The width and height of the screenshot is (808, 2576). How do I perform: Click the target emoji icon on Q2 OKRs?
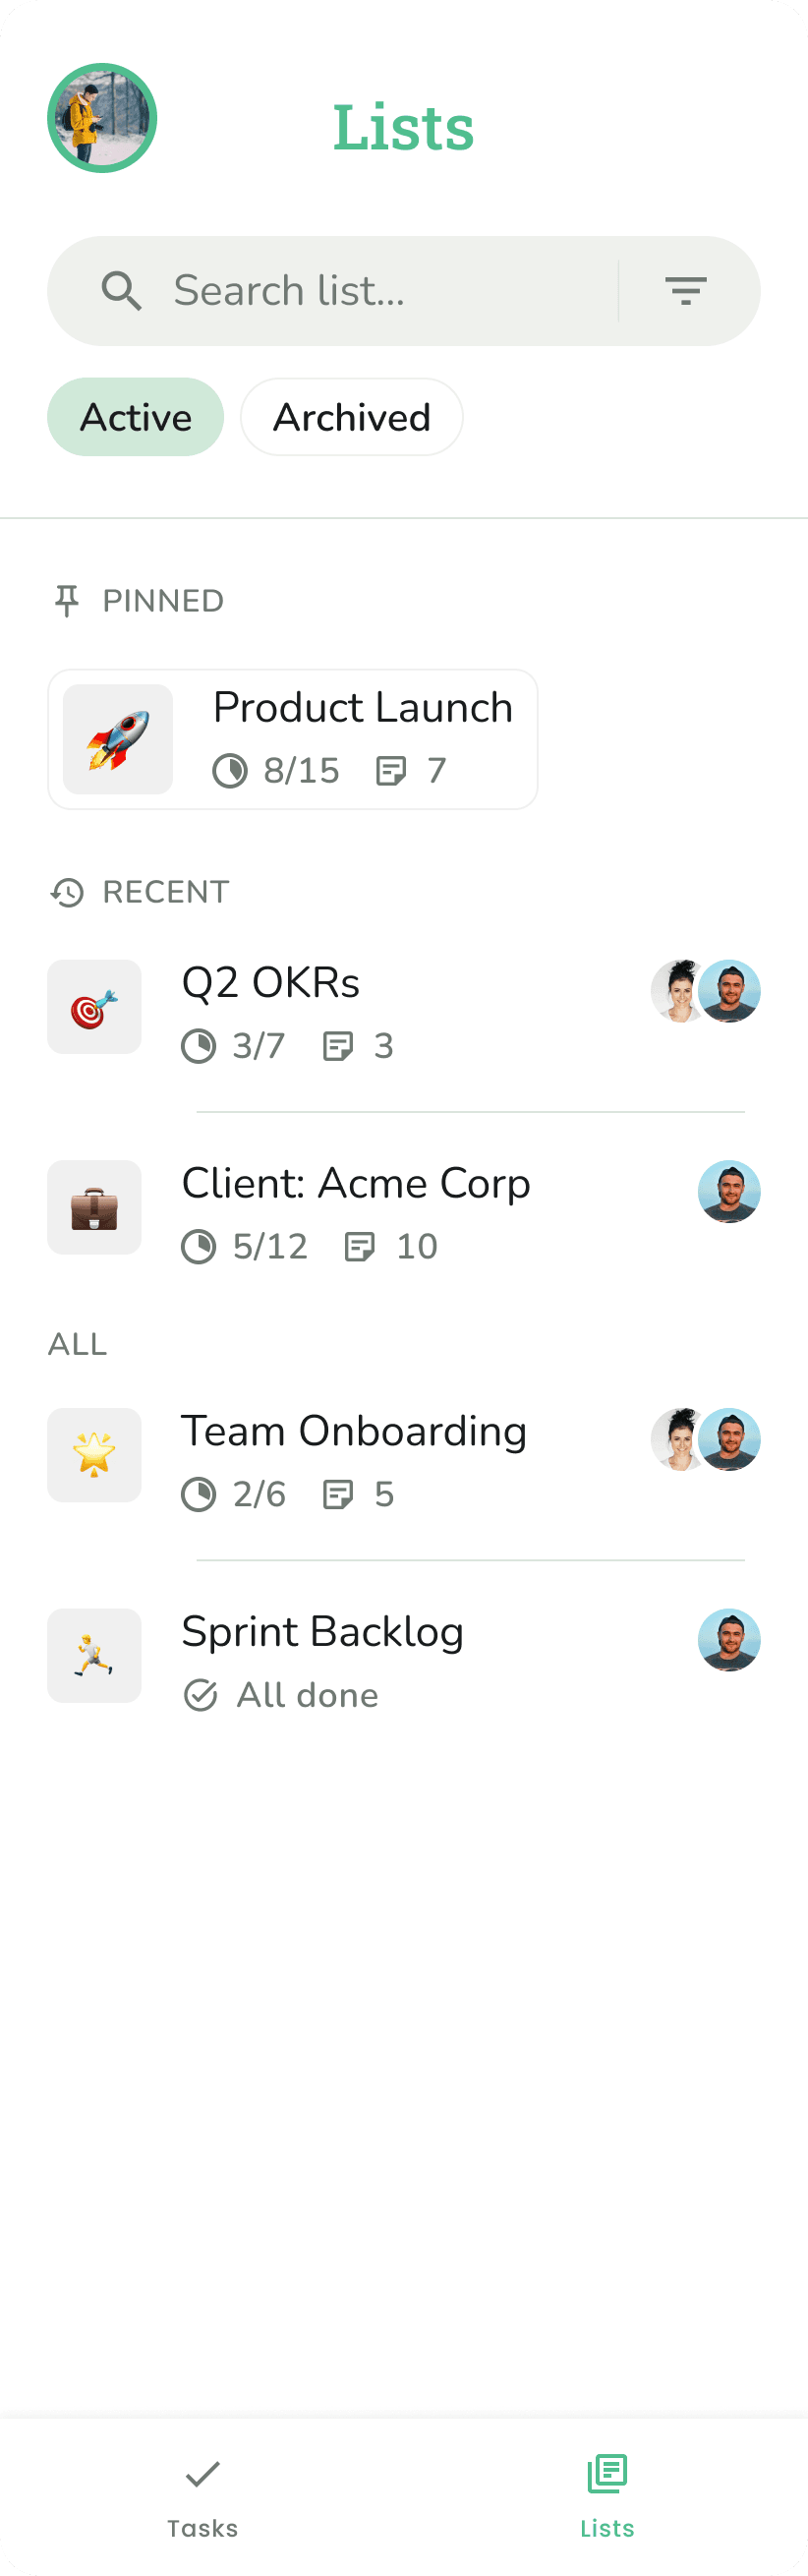[x=94, y=1007]
